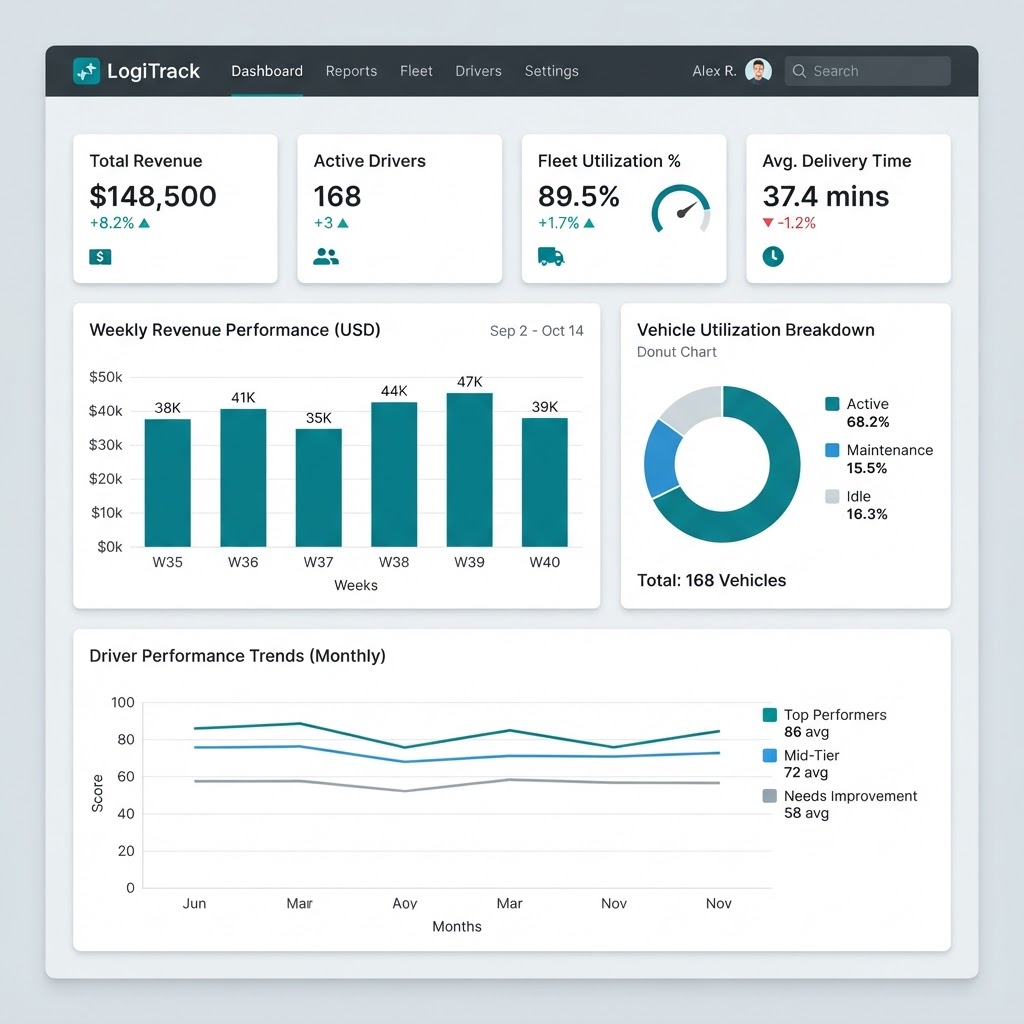Click the dollar bill revenue icon
Screen dimensions: 1024x1024
100,257
